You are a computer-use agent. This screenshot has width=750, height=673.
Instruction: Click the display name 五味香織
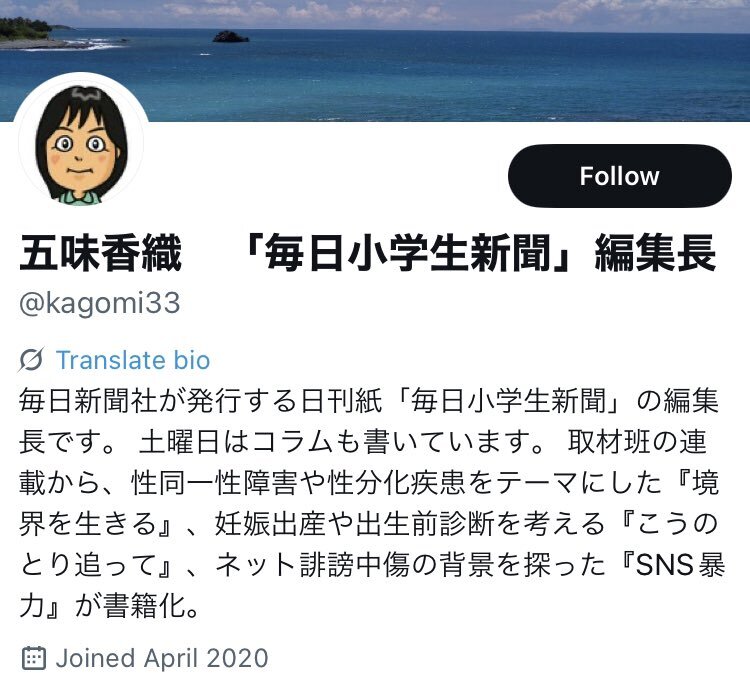point(101,253)
